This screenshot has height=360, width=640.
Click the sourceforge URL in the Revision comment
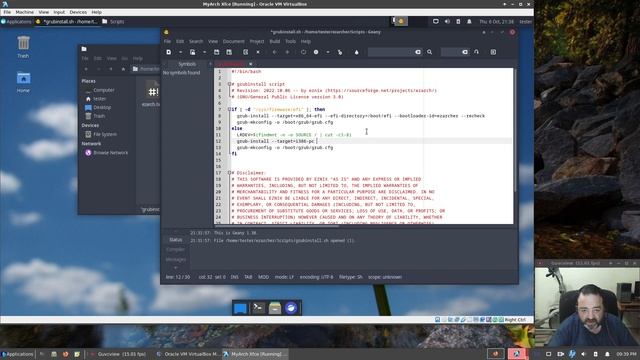381,91
